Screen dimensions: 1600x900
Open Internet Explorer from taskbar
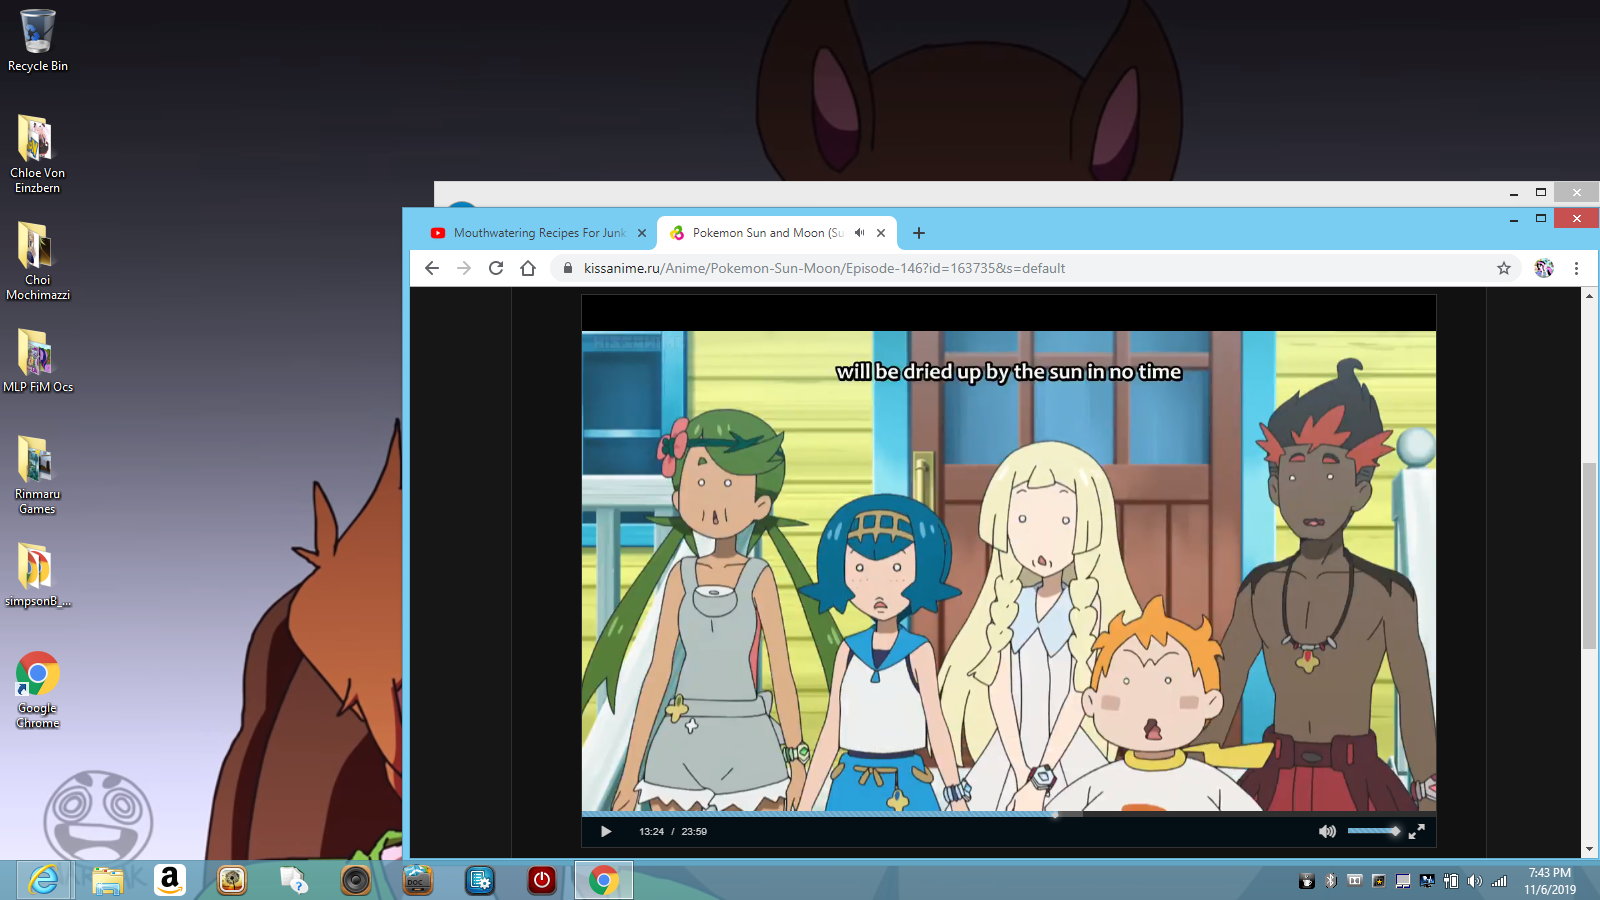pyautogui.click(x=44, y=880)
